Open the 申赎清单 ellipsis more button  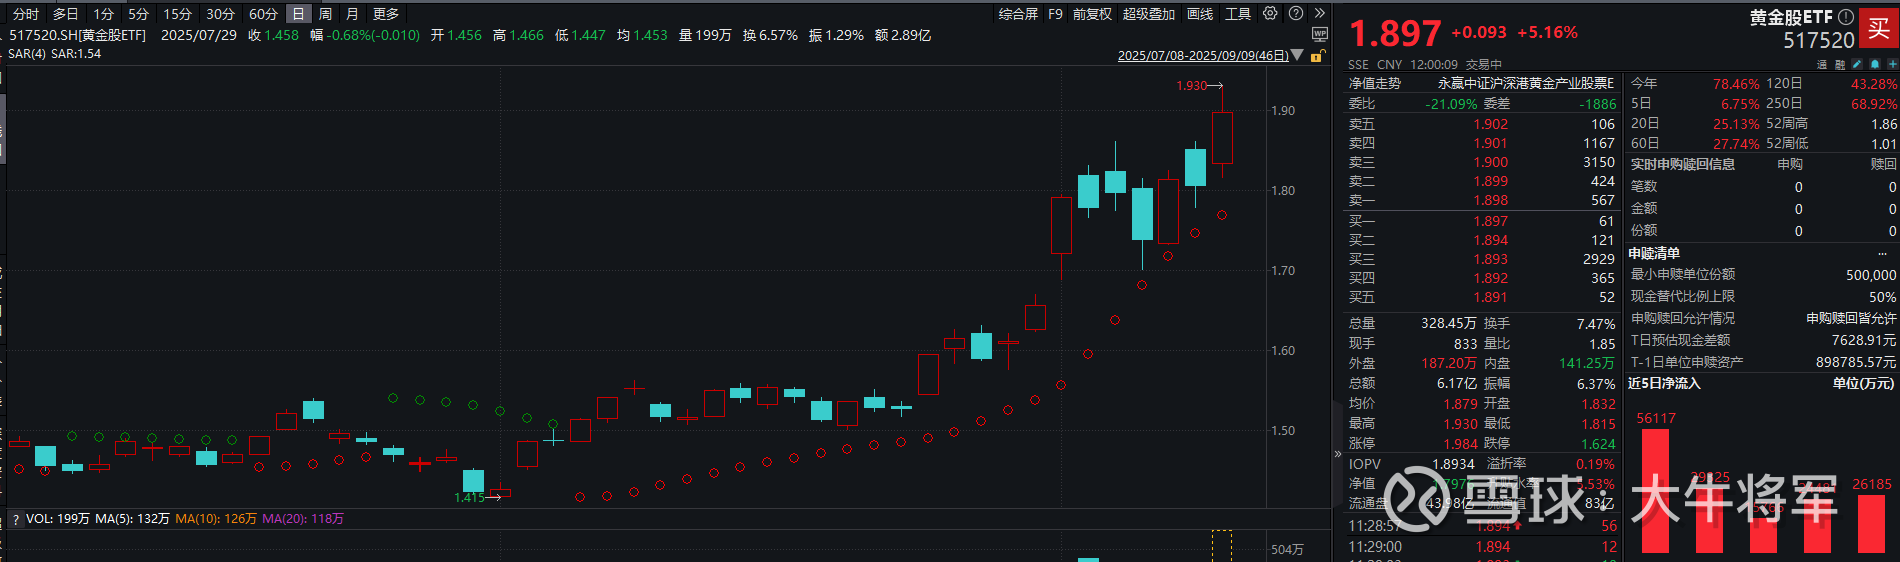1882,254
